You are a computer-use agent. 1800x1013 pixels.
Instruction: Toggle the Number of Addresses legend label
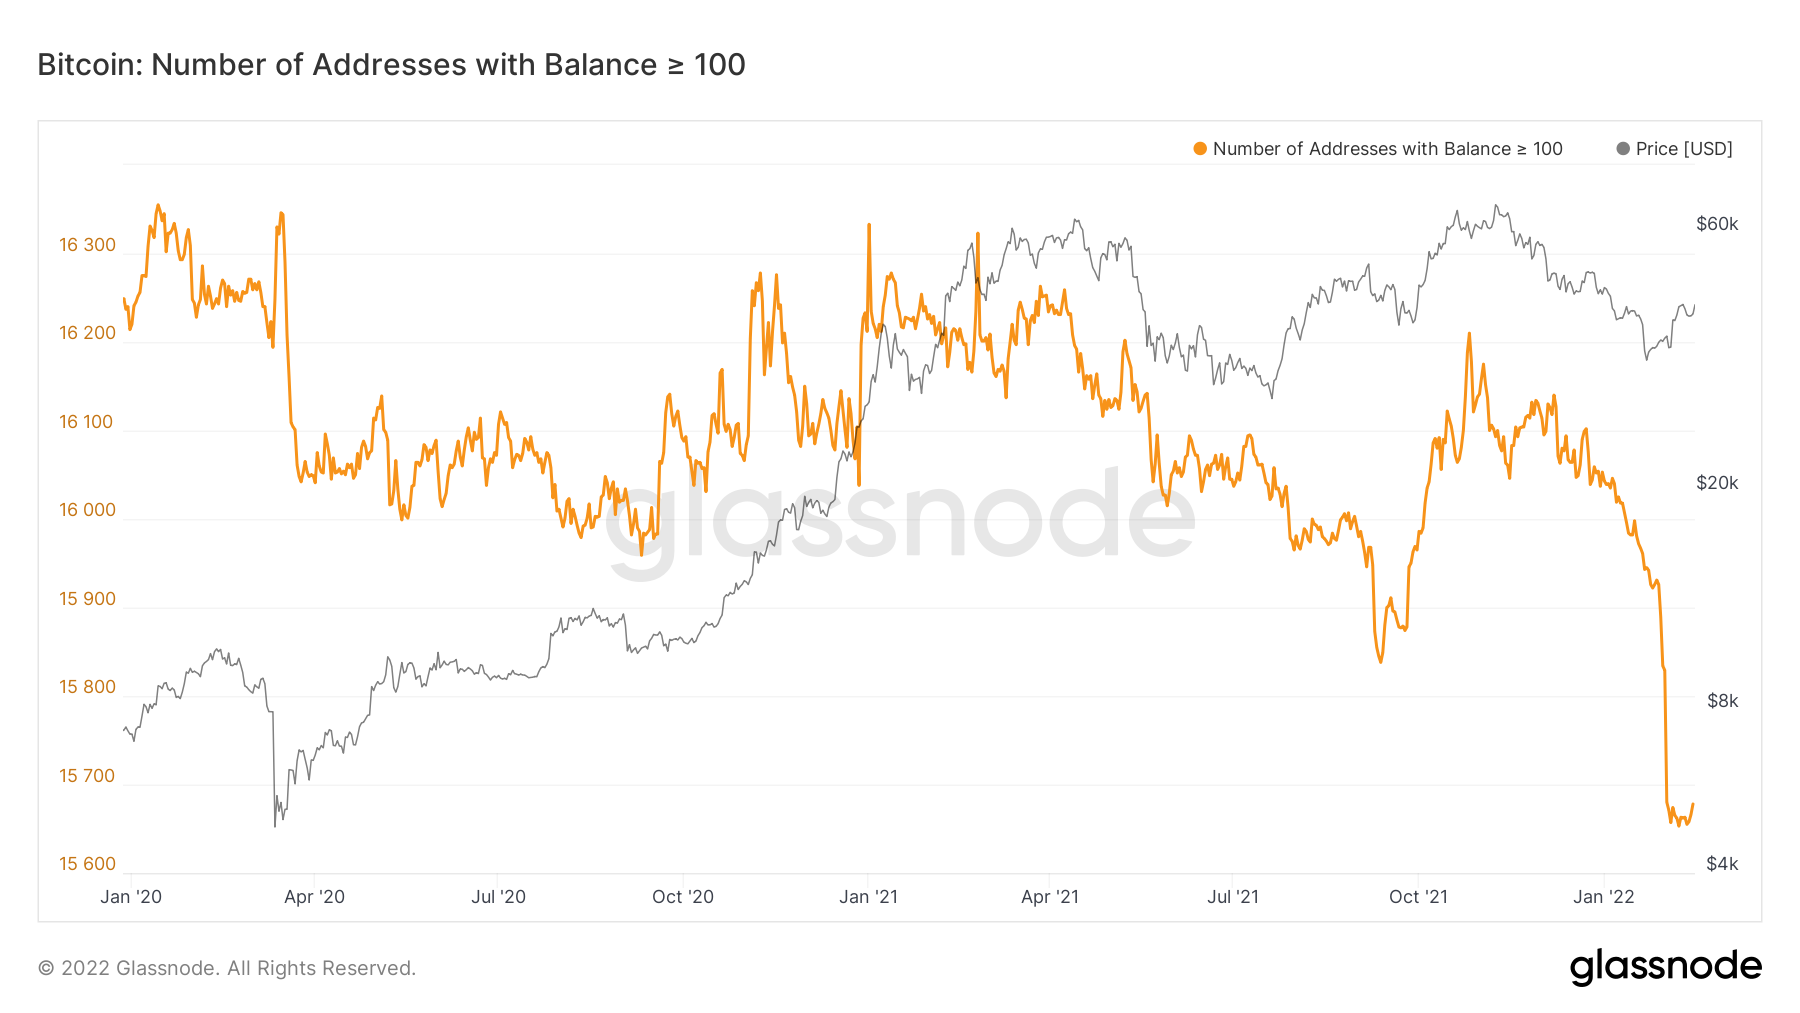(1387, 149)
